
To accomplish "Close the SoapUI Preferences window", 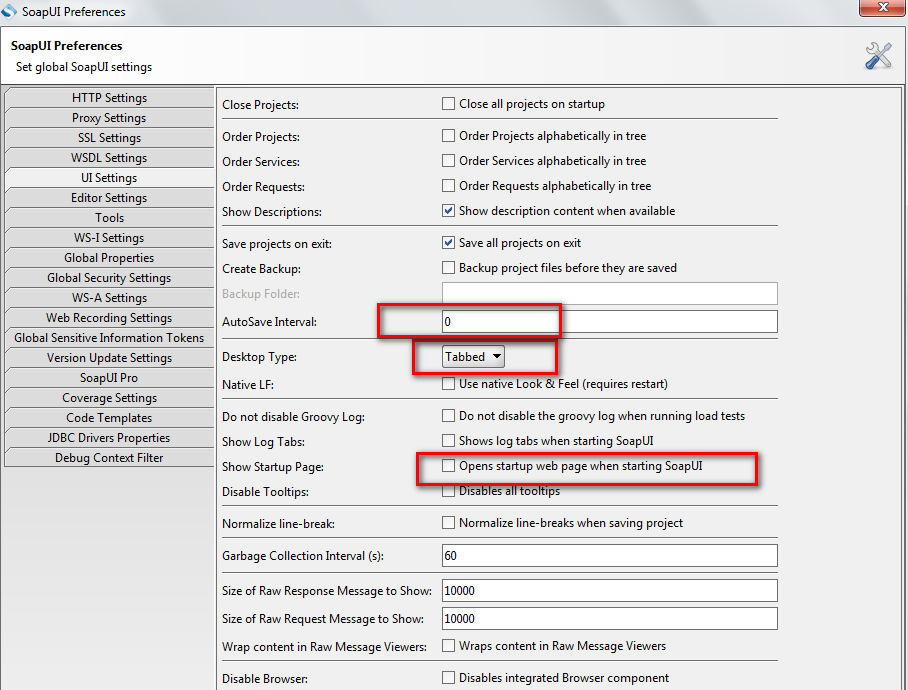I will [883, 8].
